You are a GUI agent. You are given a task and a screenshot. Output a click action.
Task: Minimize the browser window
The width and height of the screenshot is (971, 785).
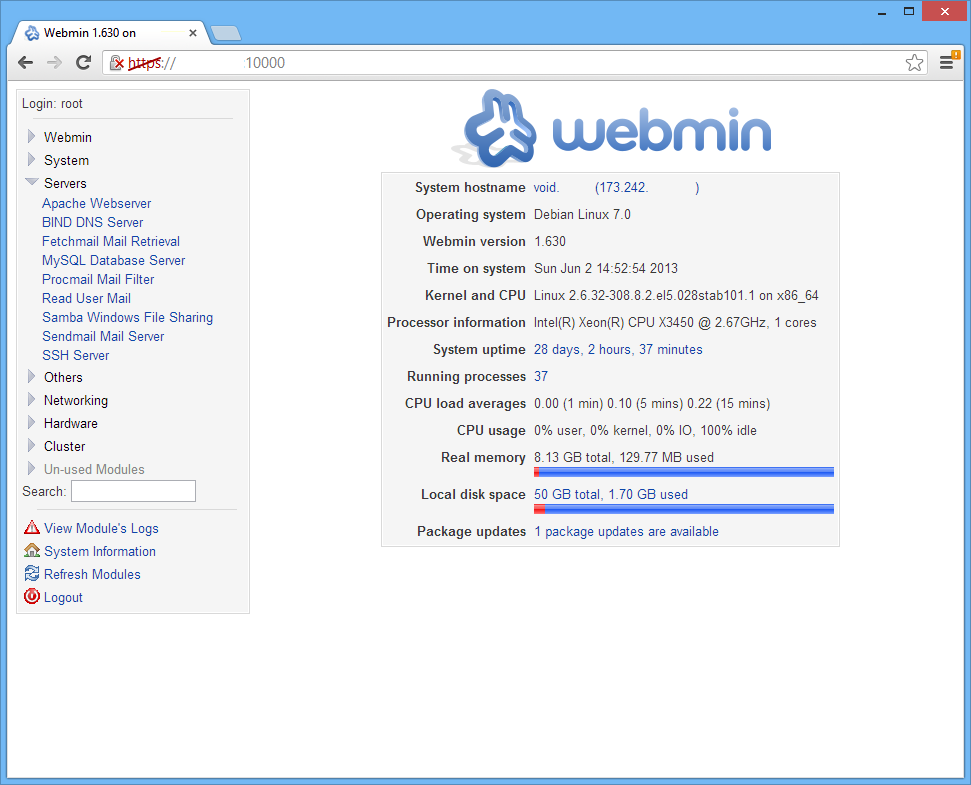882,12
